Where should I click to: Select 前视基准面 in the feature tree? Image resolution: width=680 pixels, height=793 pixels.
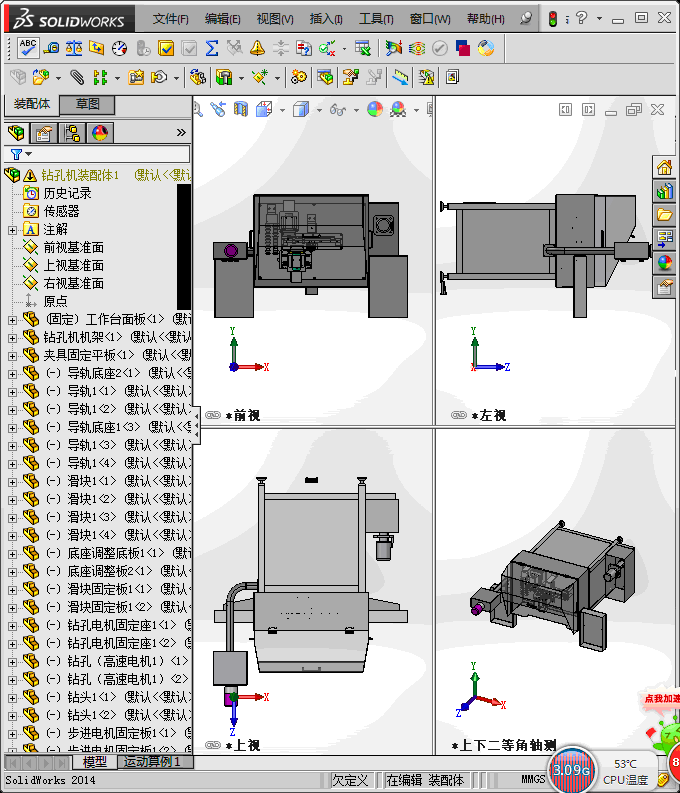(73, 248)
